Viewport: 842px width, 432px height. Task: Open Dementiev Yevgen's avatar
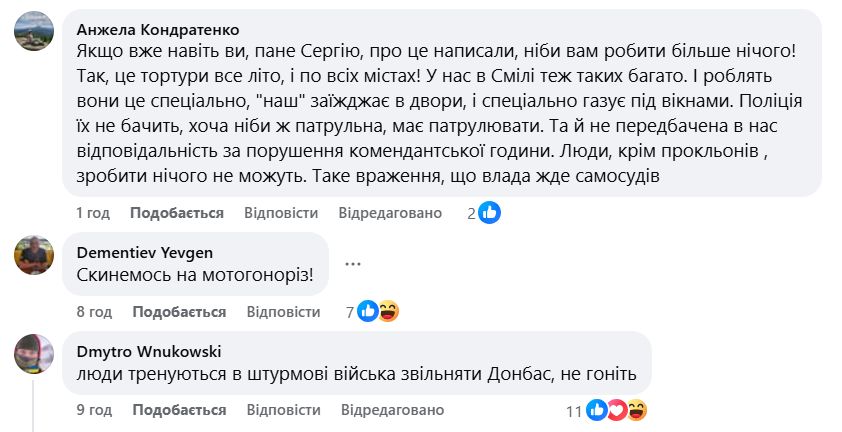(x=33, y=255)
